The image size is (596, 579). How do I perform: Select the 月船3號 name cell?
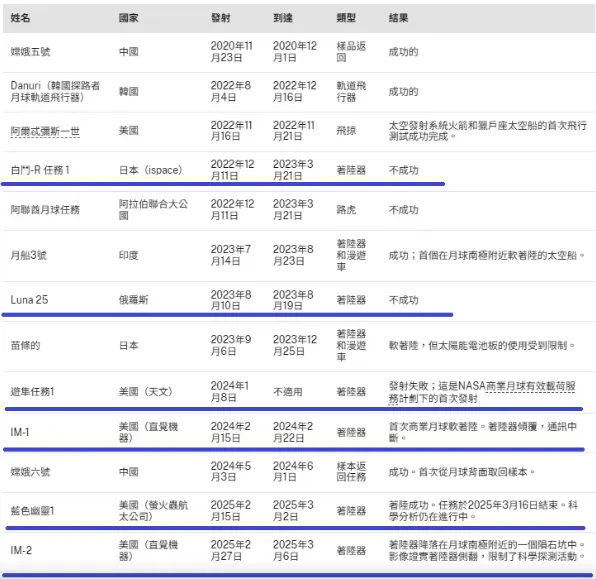click(29, 255)
